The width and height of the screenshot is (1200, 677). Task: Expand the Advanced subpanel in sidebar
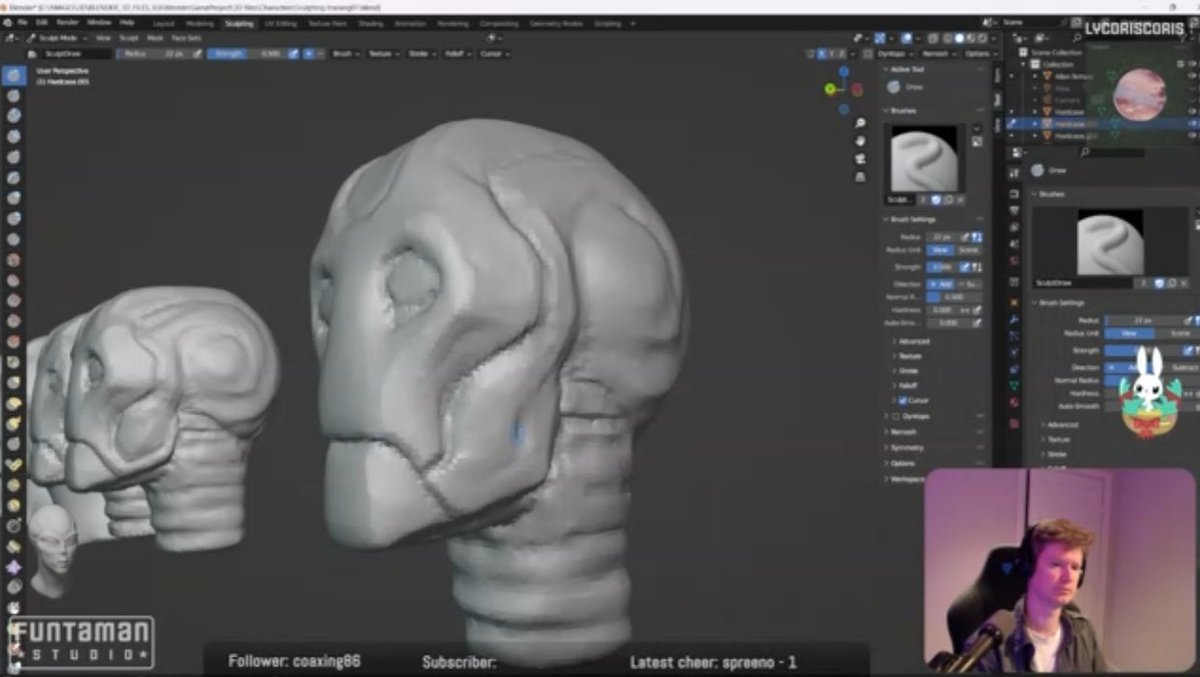914,341
